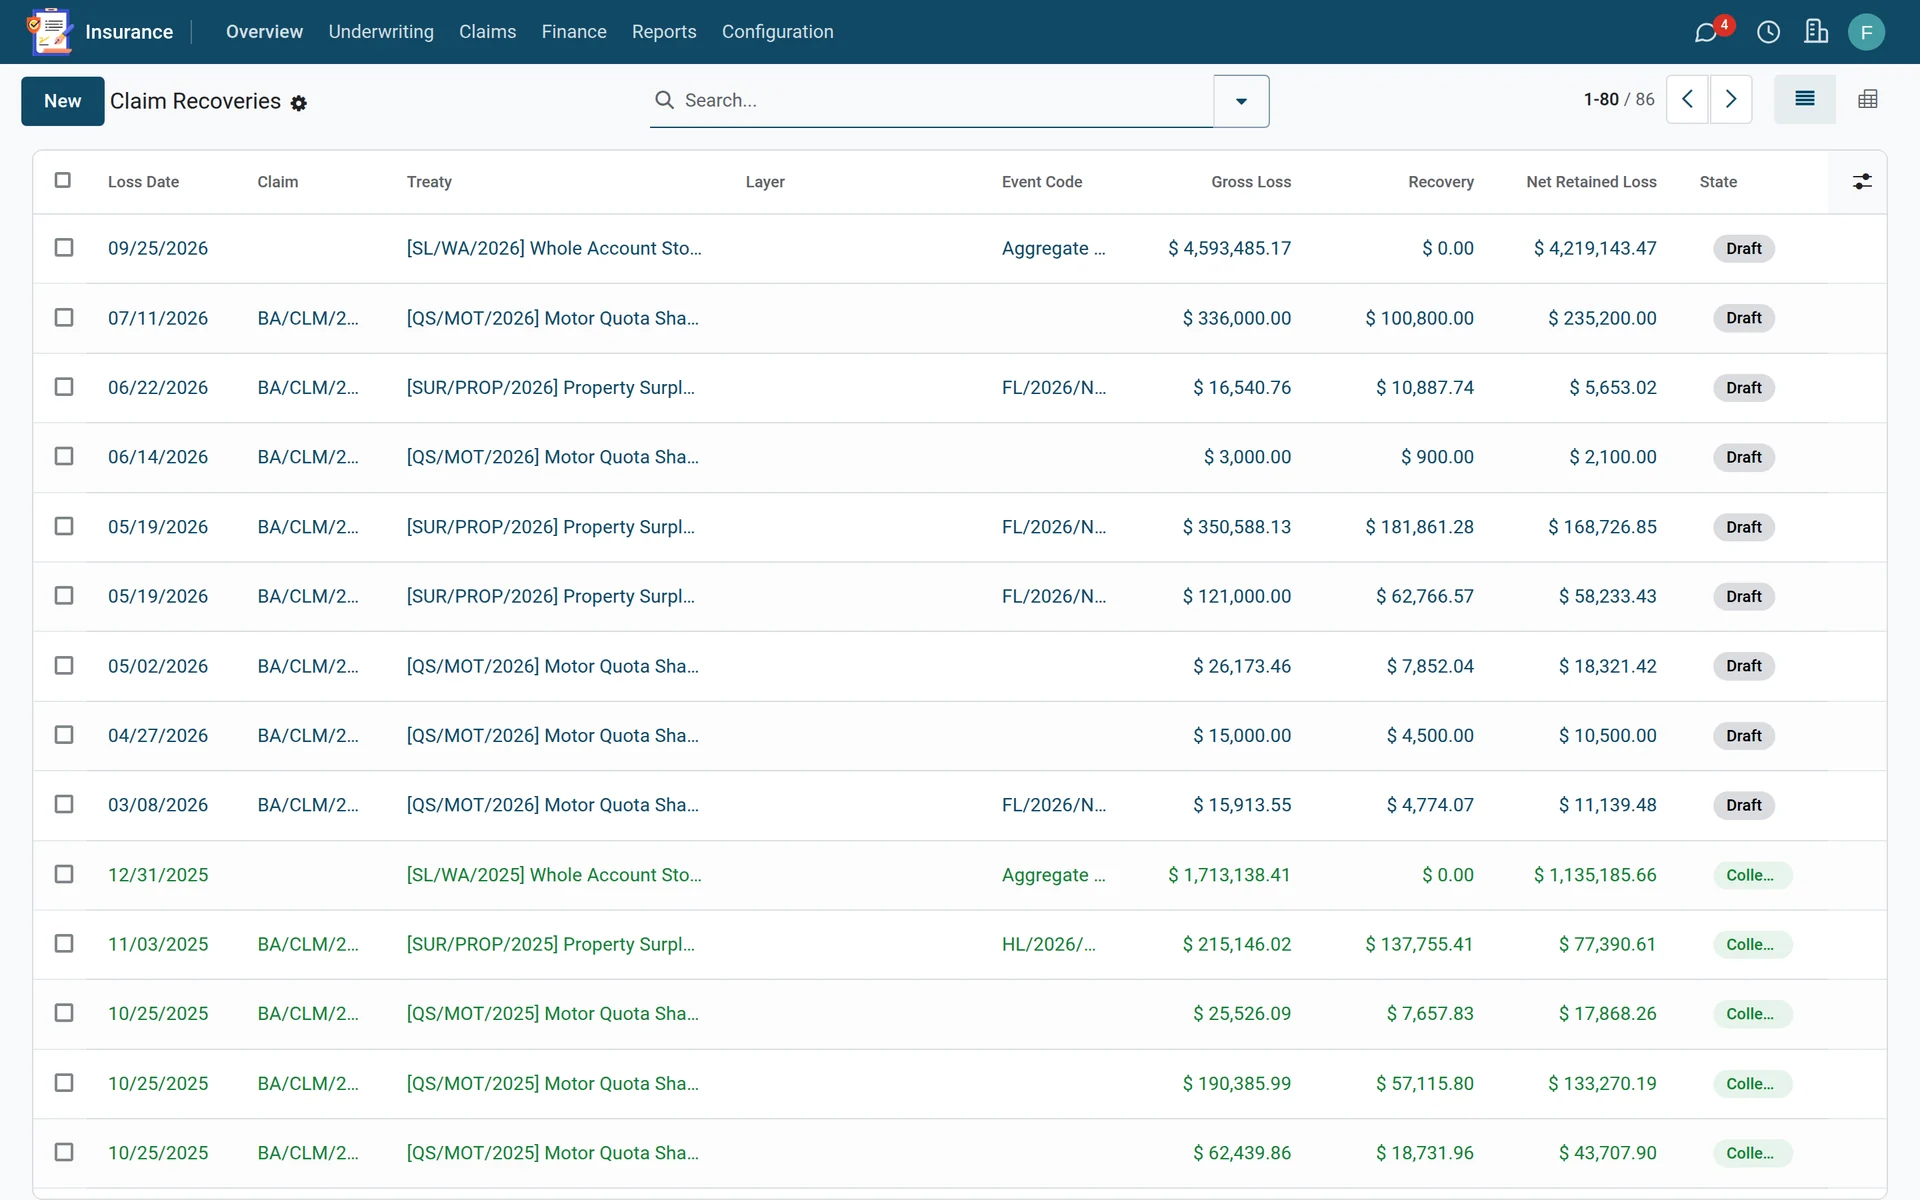Image resolution: width=1920 pixels, height=1200 pixels.
Task: Tick the checkbox for 09/25/2026 row
Action: tap(64, 247)
